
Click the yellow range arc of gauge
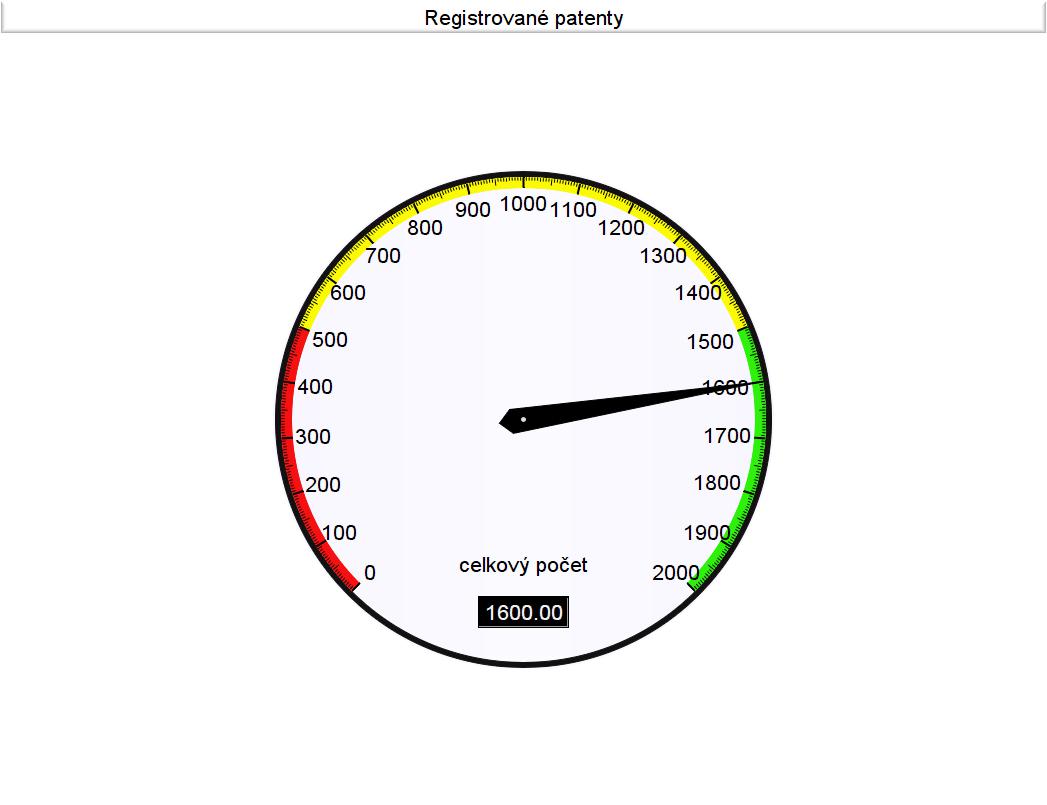(524, 183)
